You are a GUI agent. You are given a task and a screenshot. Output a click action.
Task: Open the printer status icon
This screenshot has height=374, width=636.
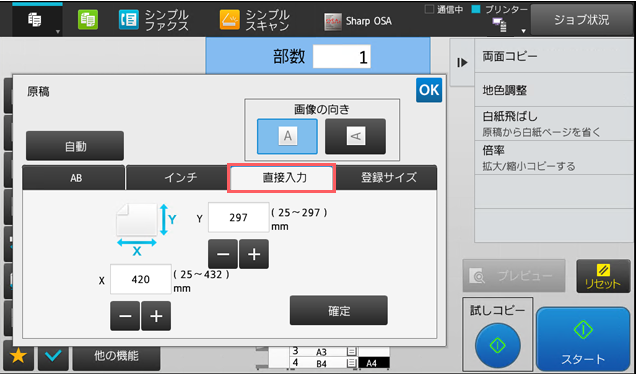[x=499, y=26]
